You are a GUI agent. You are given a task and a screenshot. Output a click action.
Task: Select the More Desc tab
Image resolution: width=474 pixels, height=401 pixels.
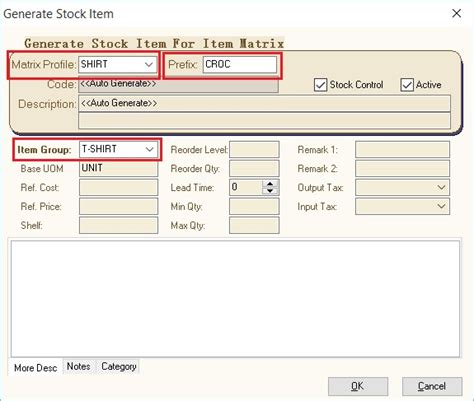click(35, 368)
